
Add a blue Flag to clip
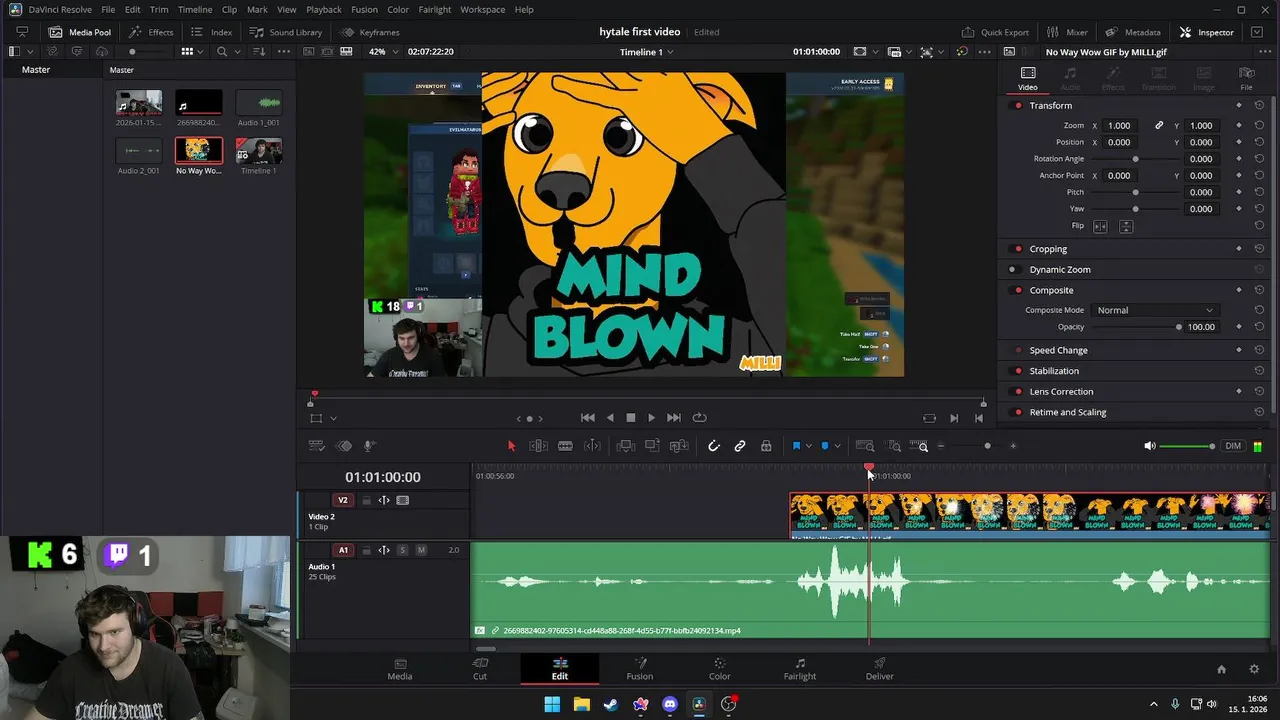tap(796, 446)
